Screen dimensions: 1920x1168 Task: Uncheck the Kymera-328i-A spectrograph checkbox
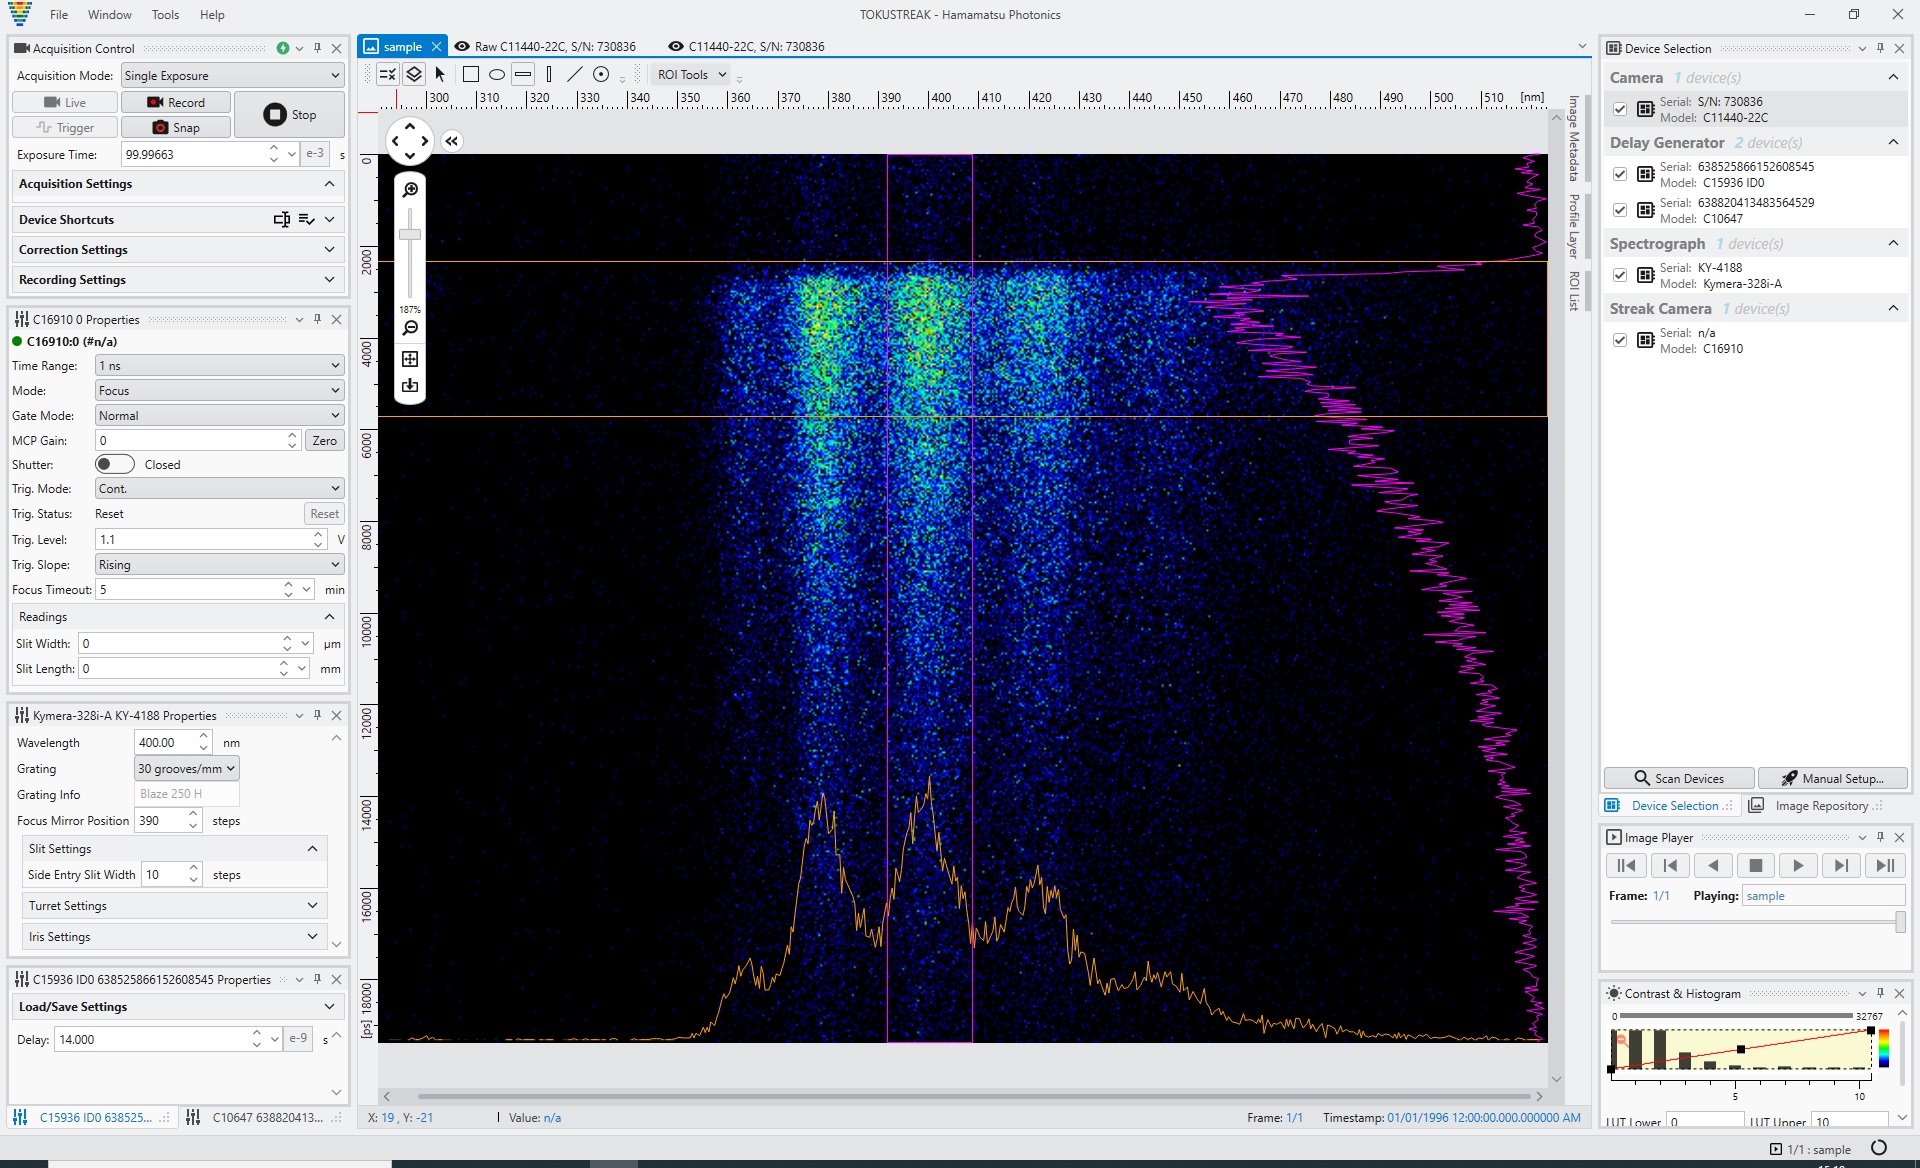[x=1620, y=275]
